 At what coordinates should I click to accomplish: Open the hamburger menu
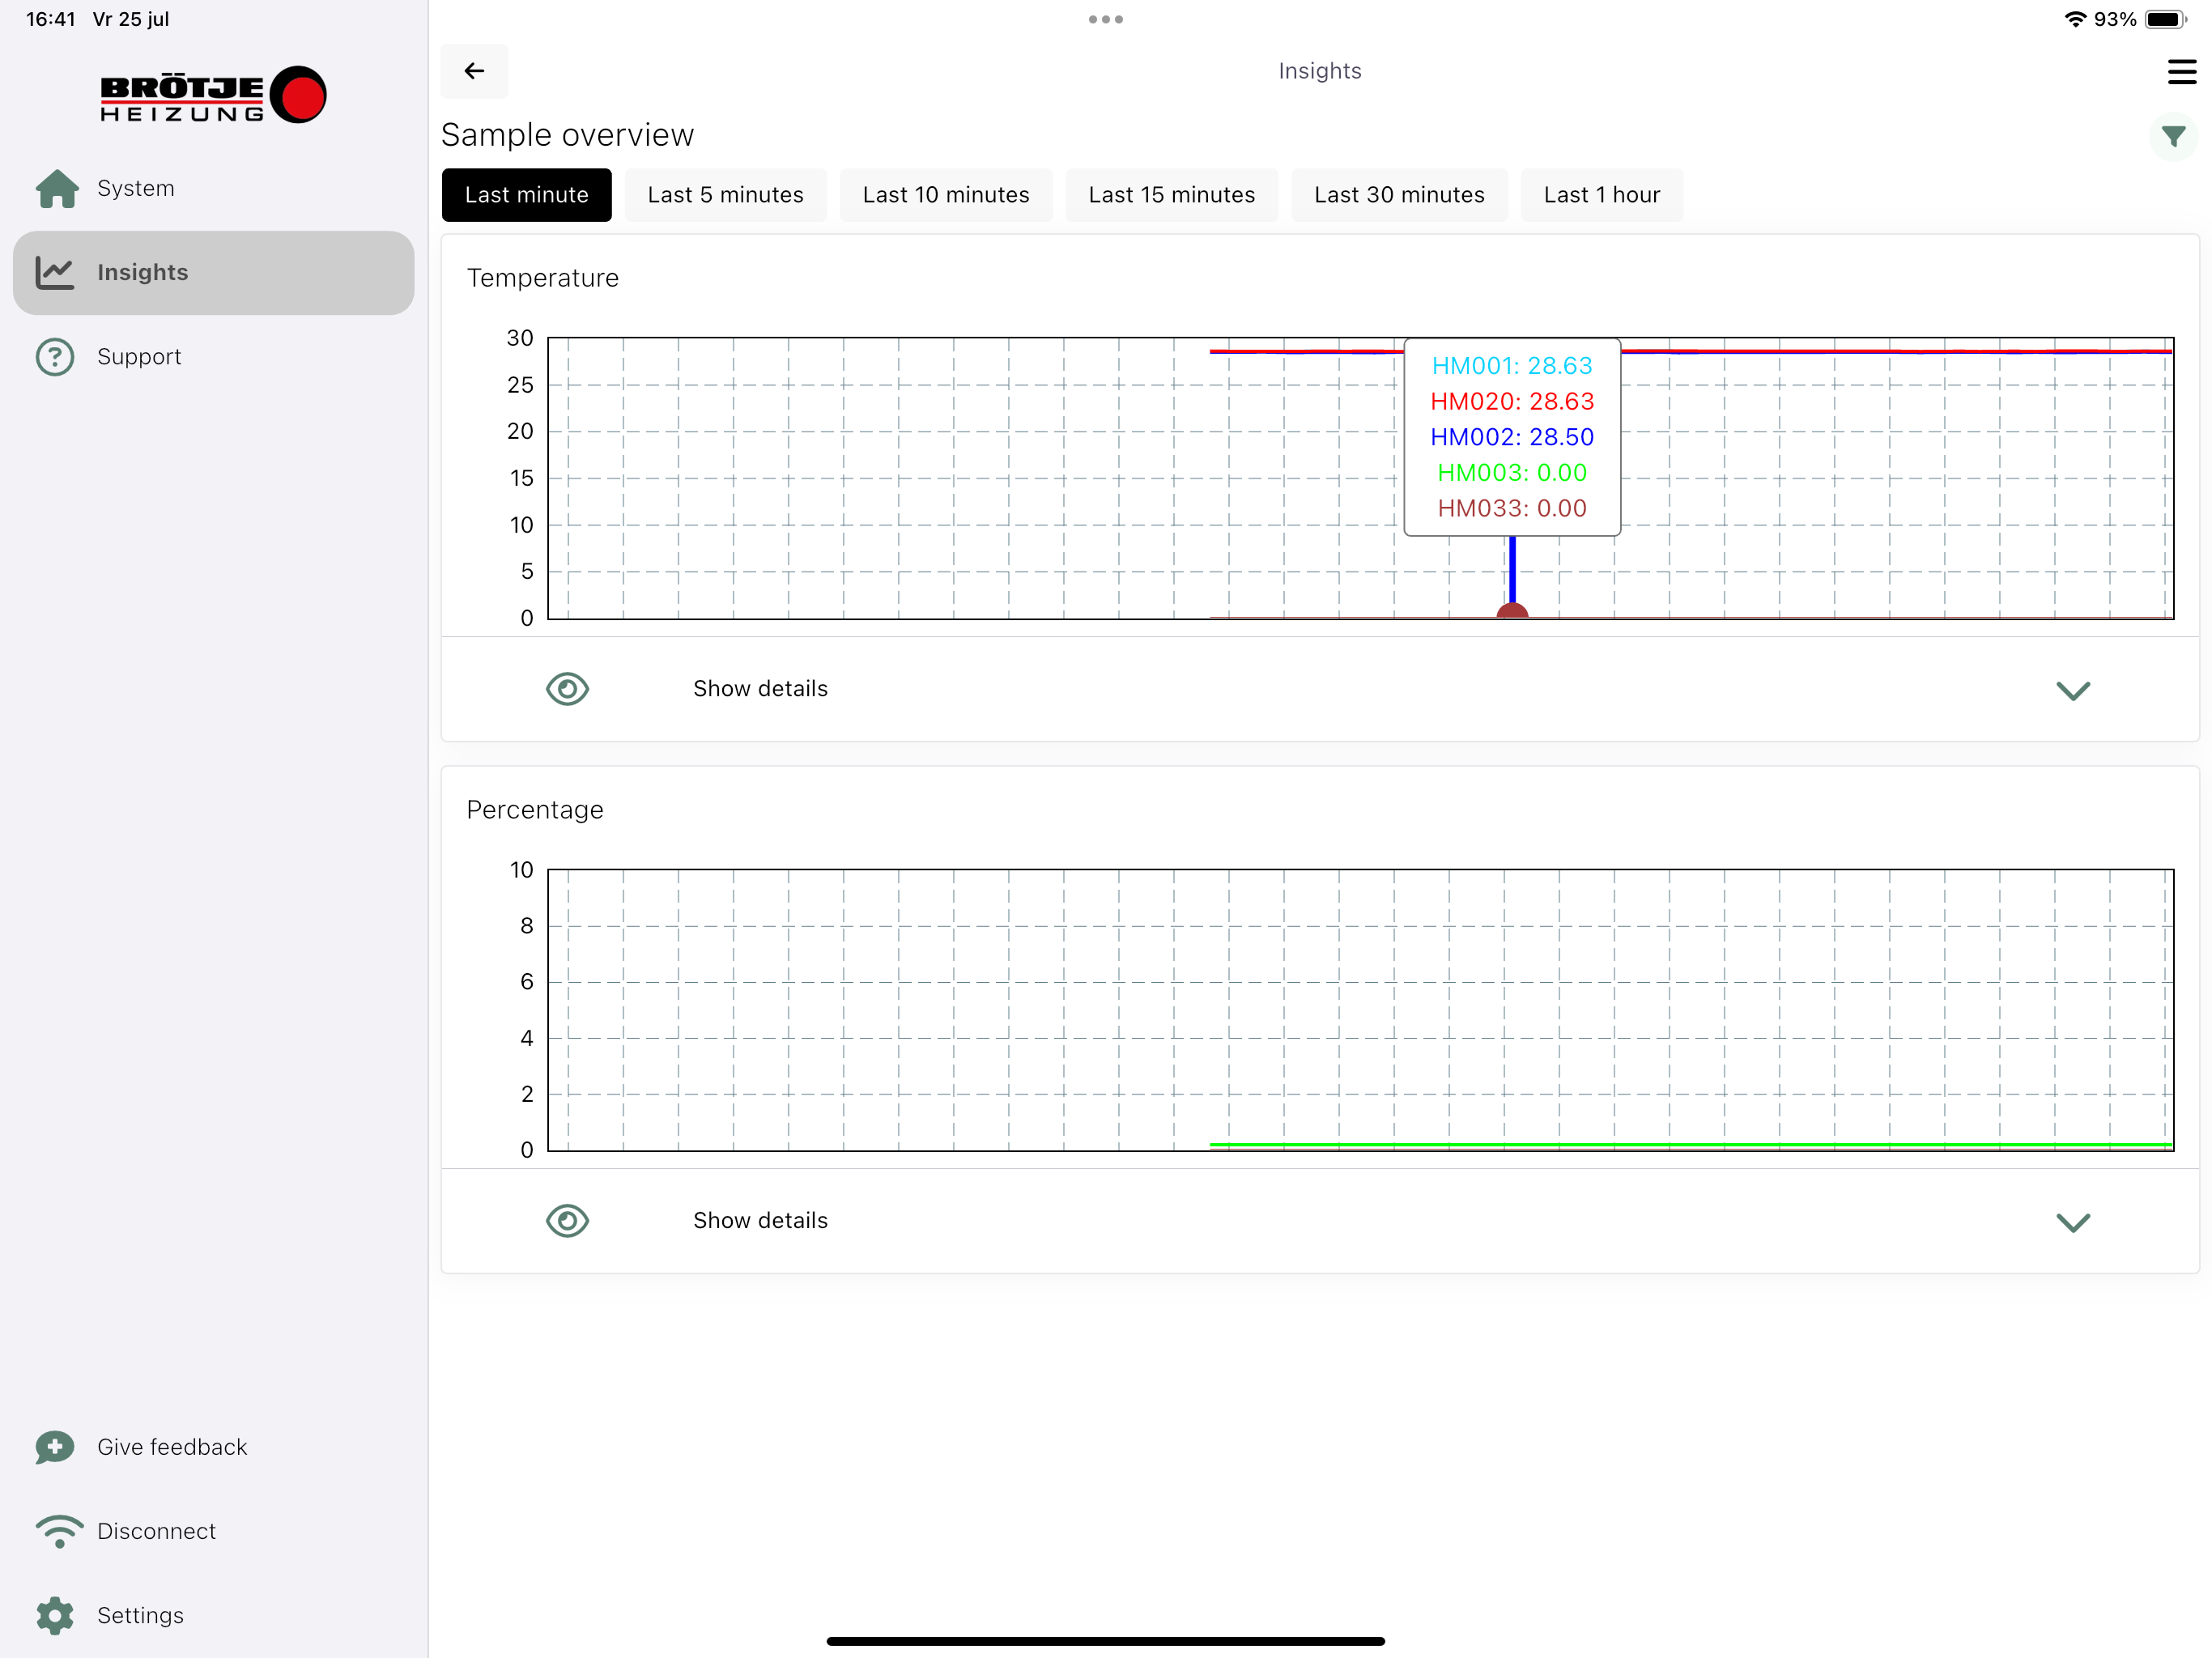click(x=2181, y=72)
